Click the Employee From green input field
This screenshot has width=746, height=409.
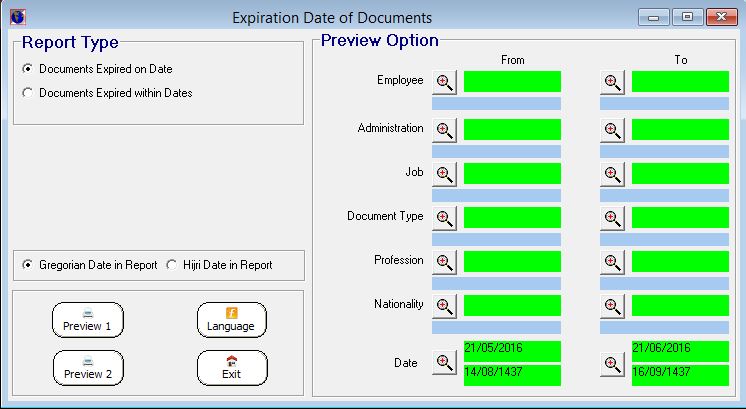(512, 82)
